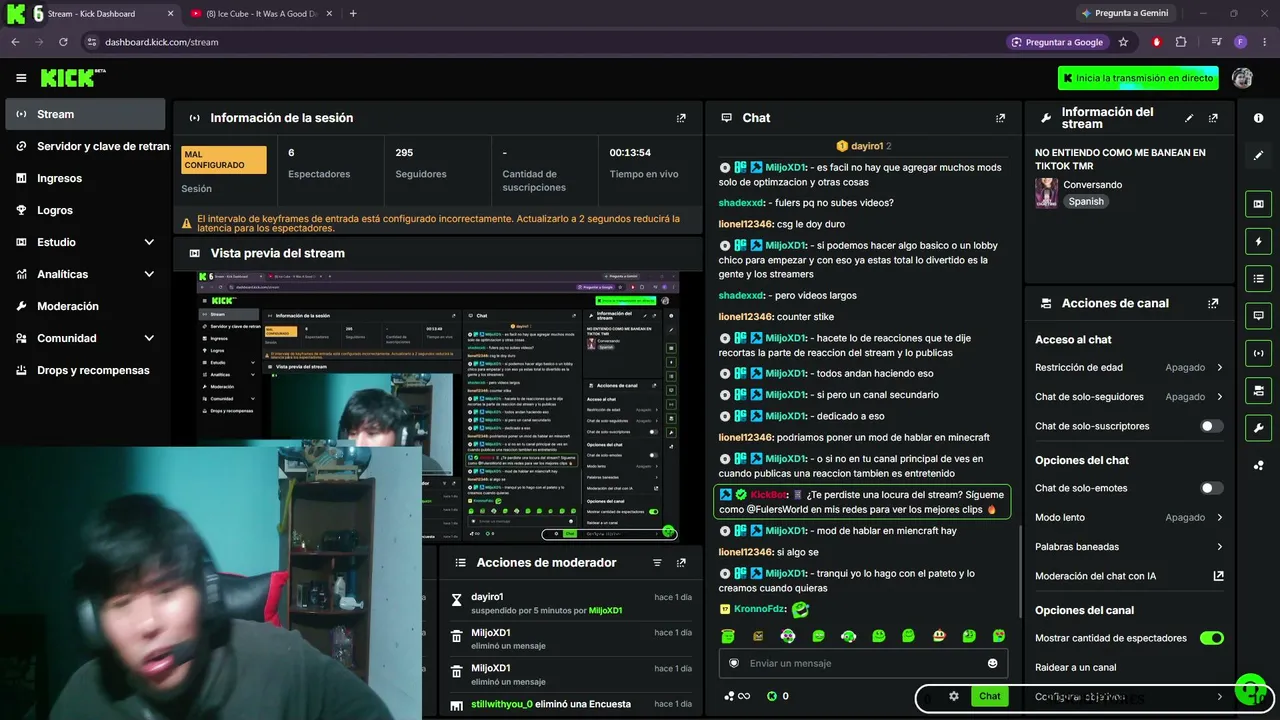Toggle session info broadcast icon in right sidebar

[x=1258, y=353]
